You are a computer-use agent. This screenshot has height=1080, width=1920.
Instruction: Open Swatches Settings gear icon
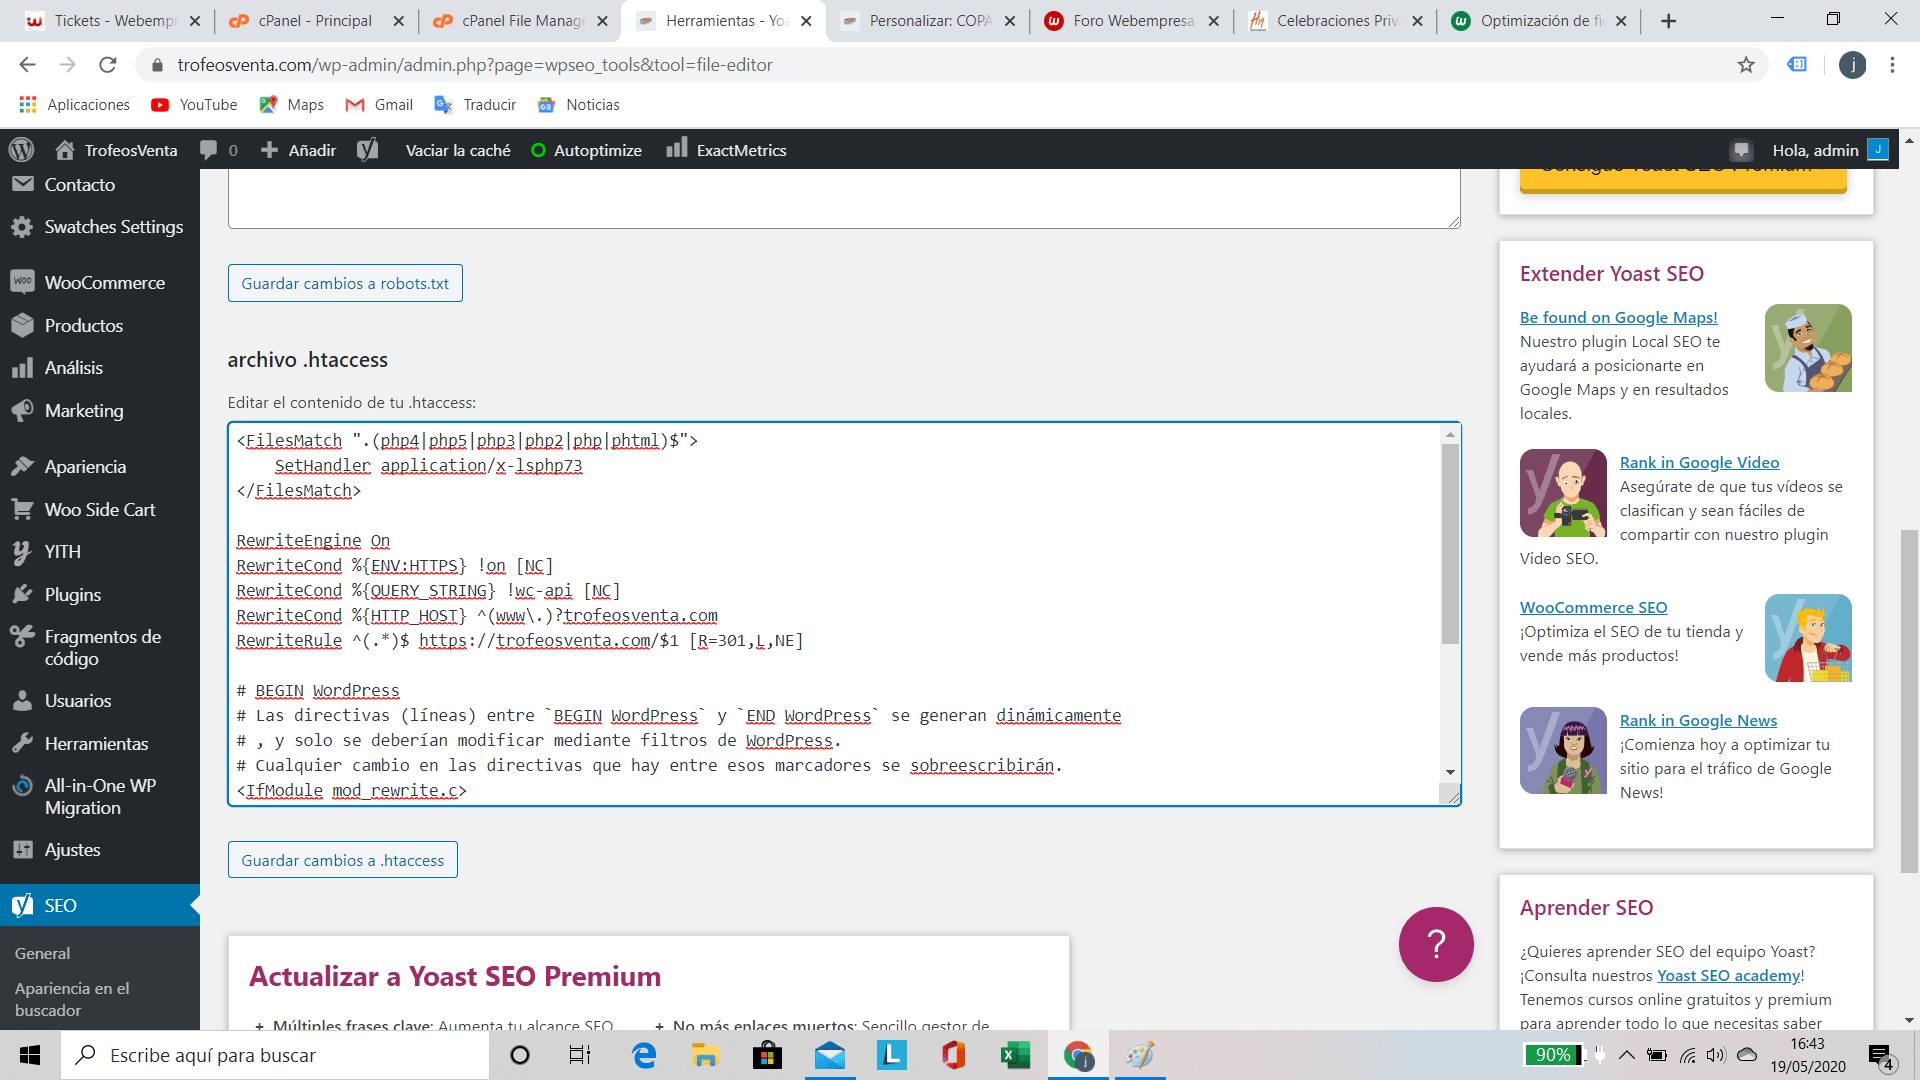22,227
